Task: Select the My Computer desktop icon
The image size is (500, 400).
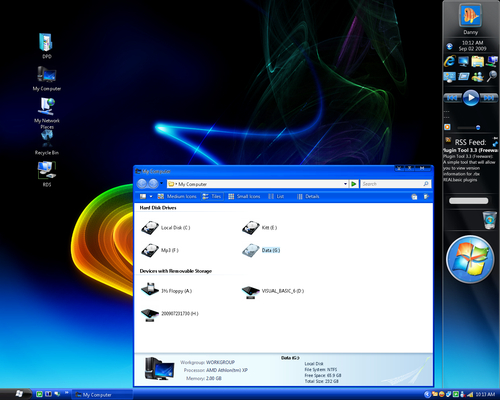Action: (47, 78)
